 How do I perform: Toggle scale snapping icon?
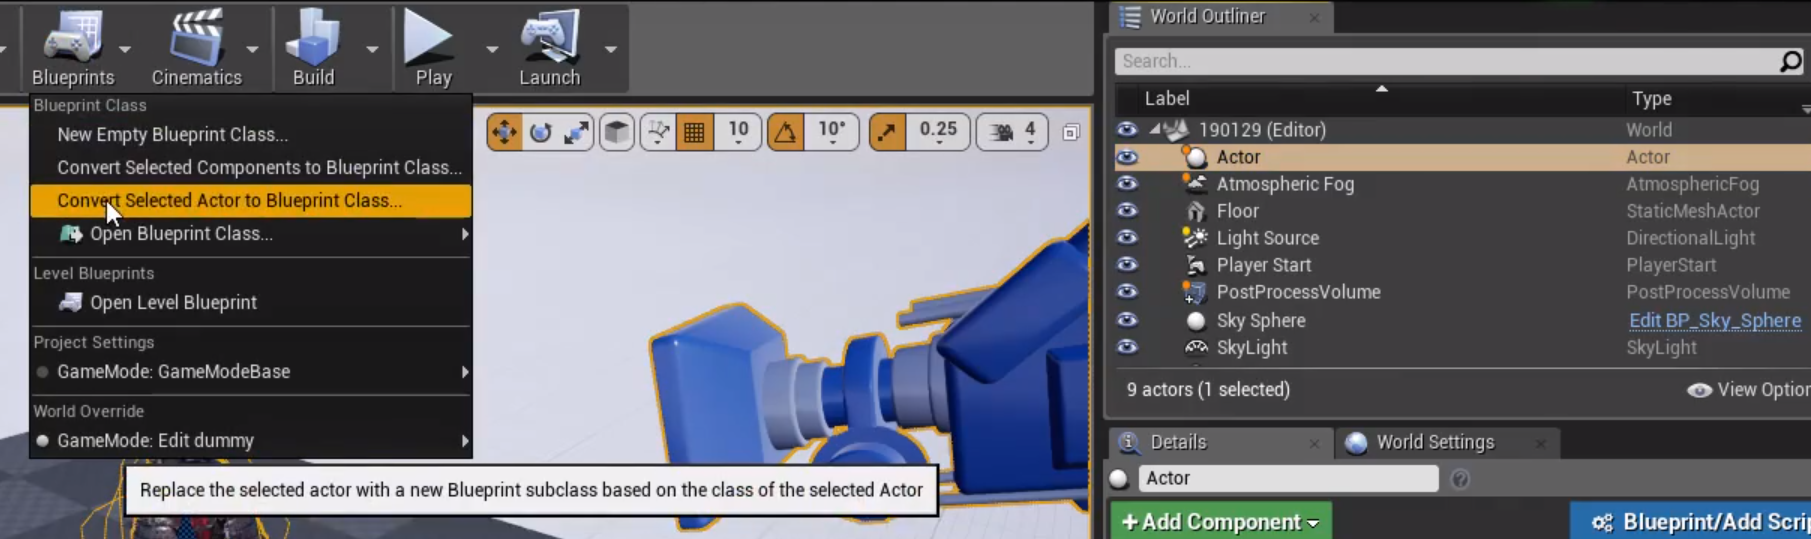[888, 132]
